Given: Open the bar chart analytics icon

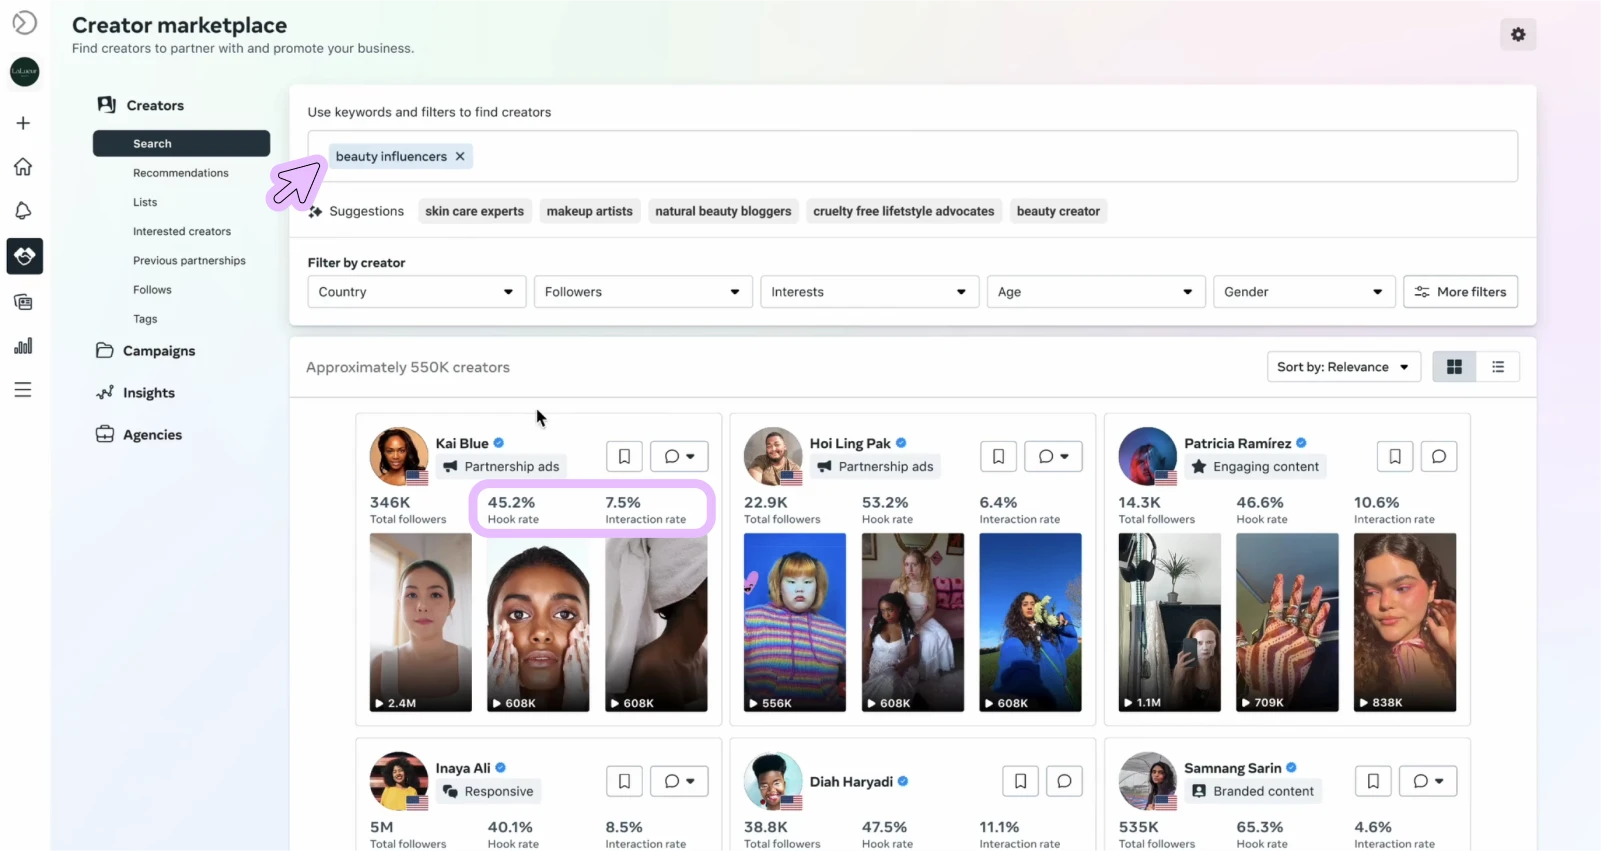Looking at the screenshot, I should click(23, 346).
